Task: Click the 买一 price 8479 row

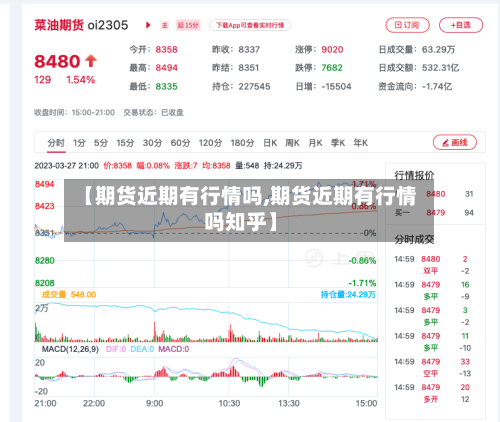Action: (434, 213)
